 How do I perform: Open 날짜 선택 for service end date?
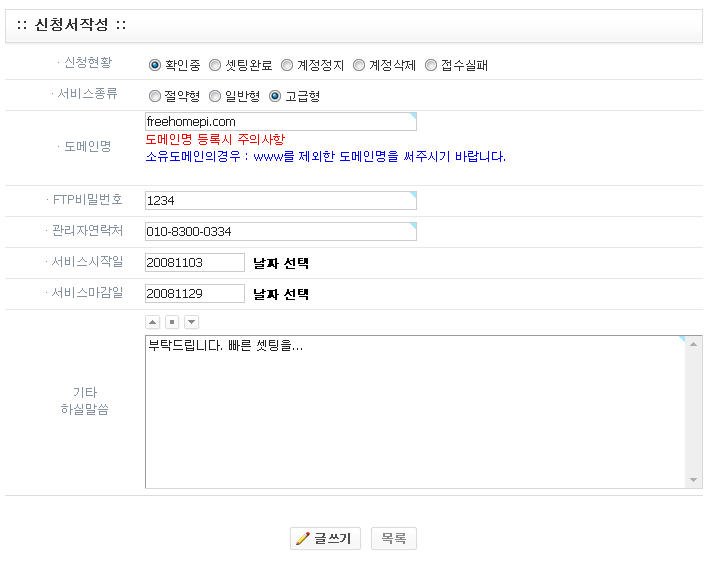click(x=281, y=294)
